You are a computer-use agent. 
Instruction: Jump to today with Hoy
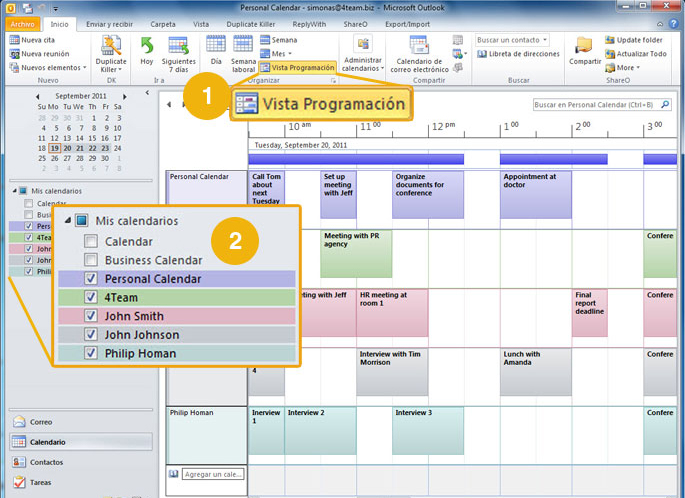pos(147,52)
